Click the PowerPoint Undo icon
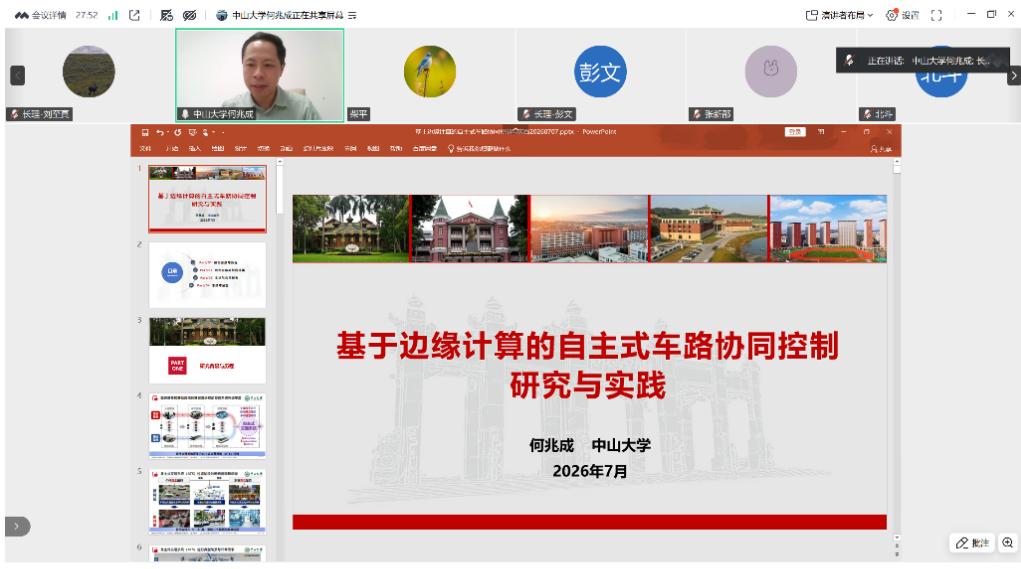 pos(160,132)
